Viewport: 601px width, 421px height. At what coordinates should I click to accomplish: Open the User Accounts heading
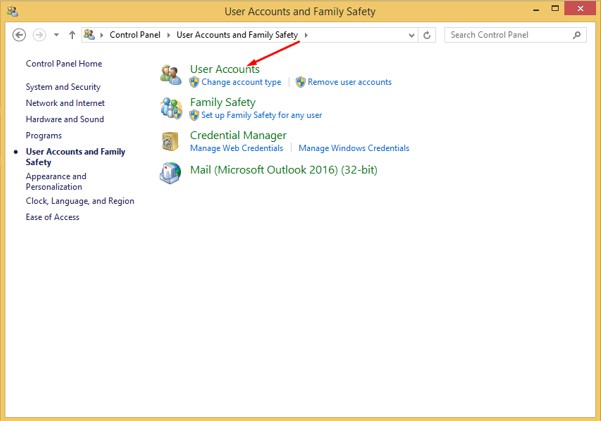tap(225, 69)
